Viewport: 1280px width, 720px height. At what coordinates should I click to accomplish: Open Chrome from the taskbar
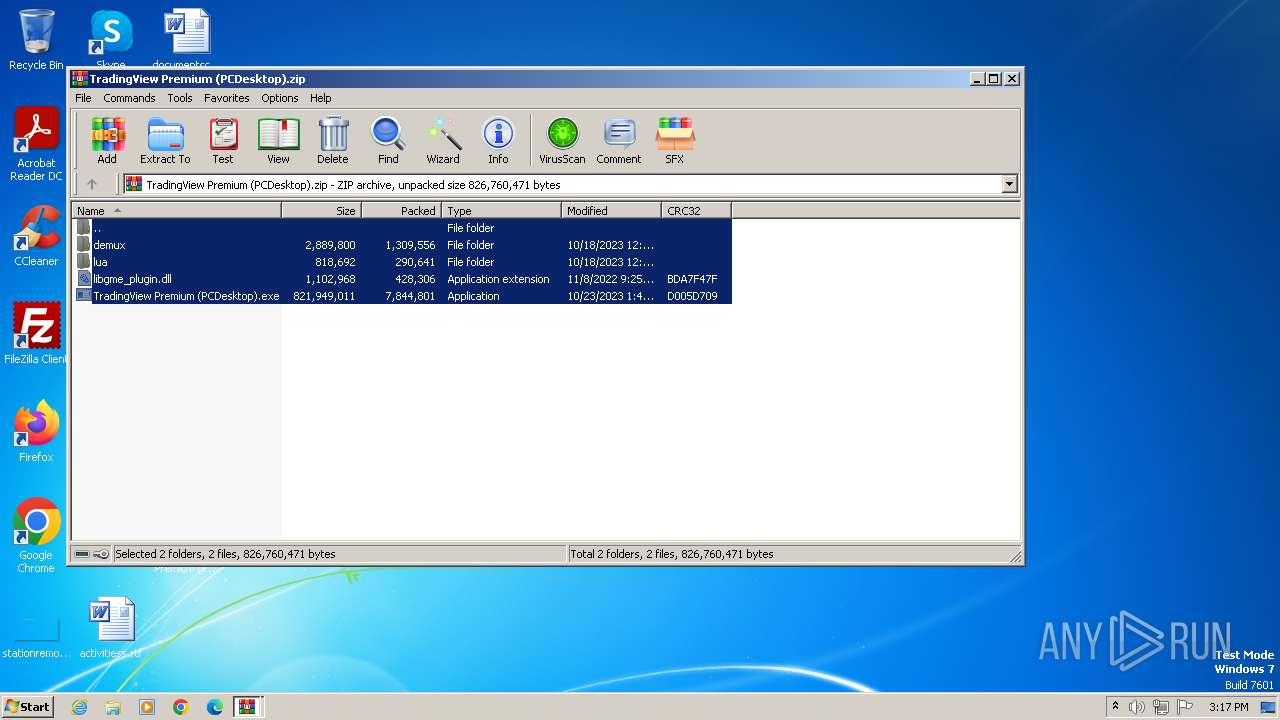click(181, 707)
